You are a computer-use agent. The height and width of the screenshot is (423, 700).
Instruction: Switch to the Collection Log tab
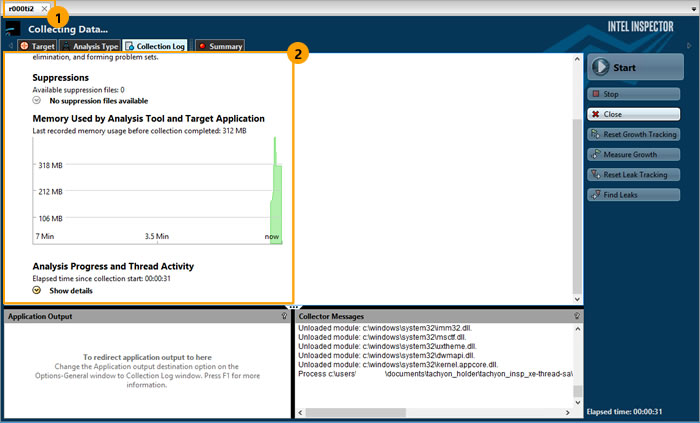pos(155,46)
